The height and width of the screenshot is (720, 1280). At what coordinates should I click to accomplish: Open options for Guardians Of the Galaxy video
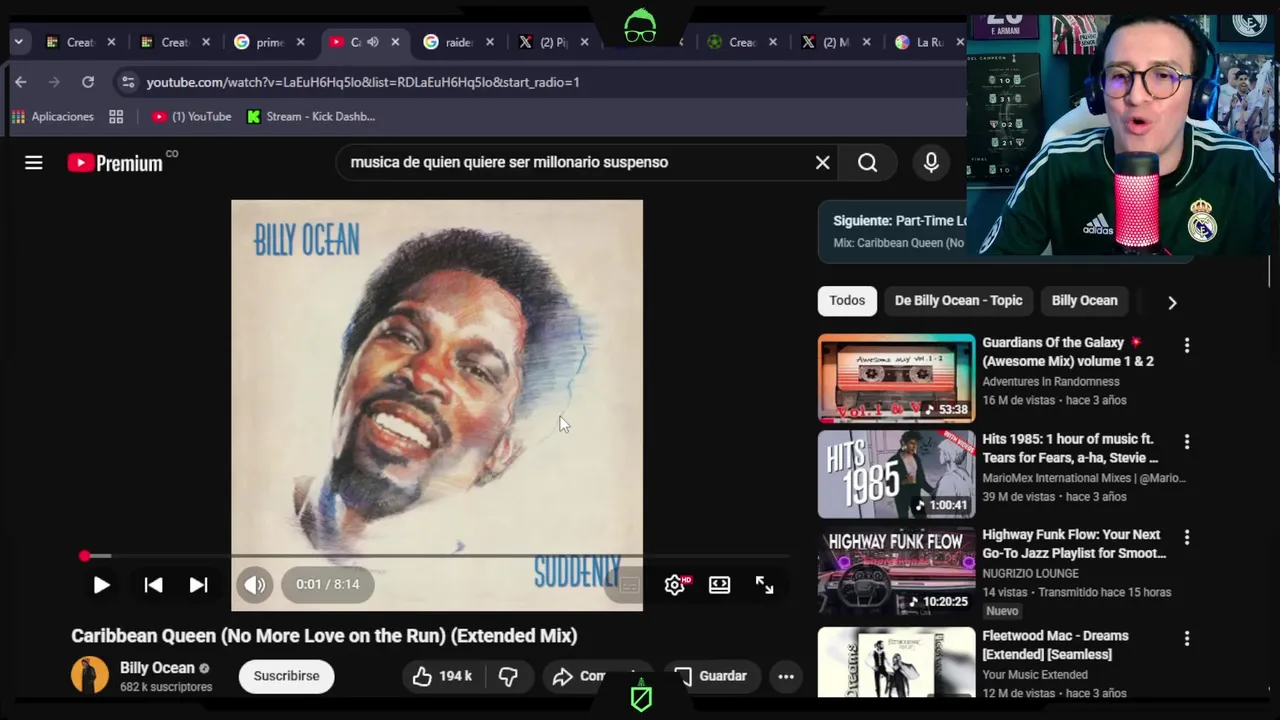tap(1187, 345)
